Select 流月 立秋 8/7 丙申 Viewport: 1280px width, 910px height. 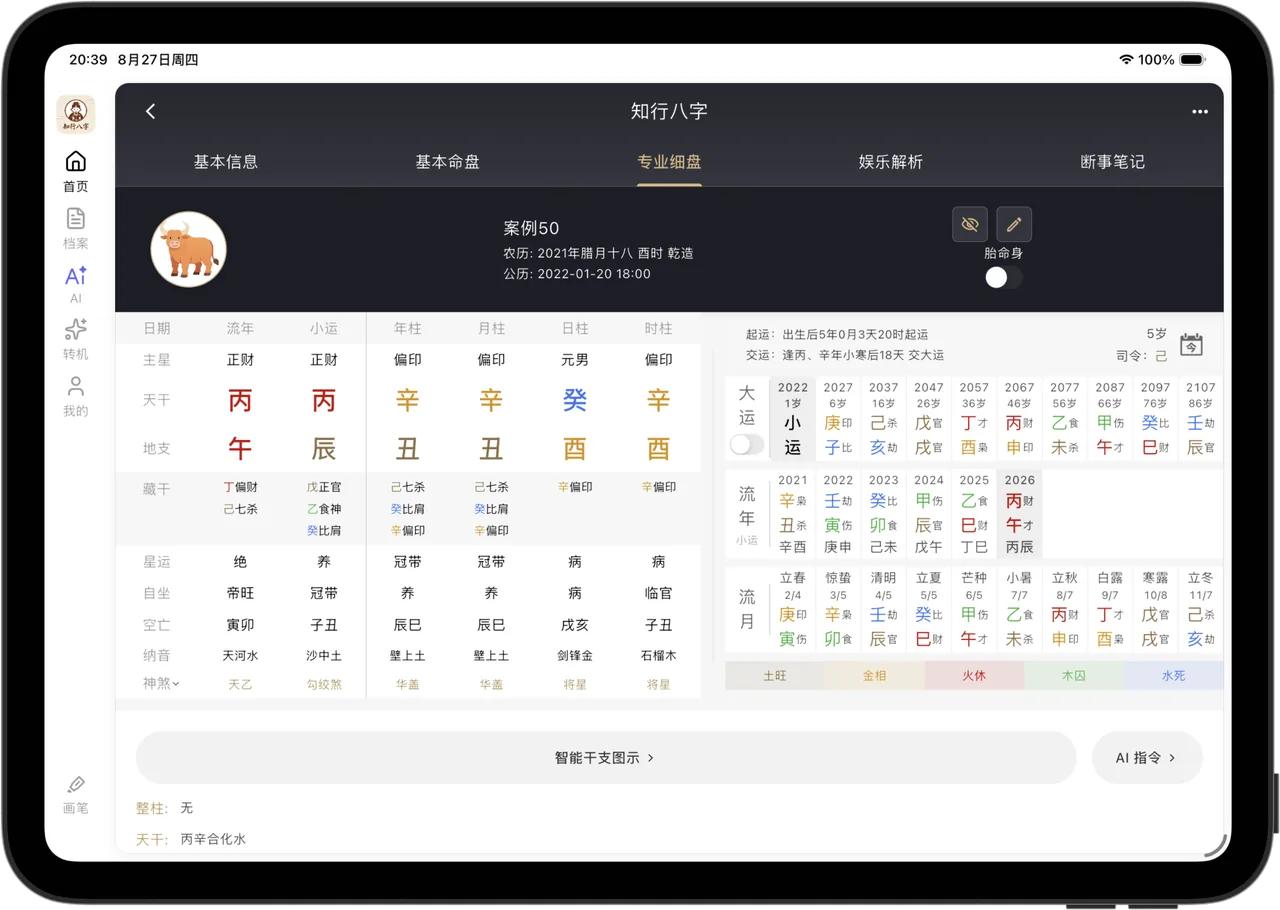[1065, 610]
